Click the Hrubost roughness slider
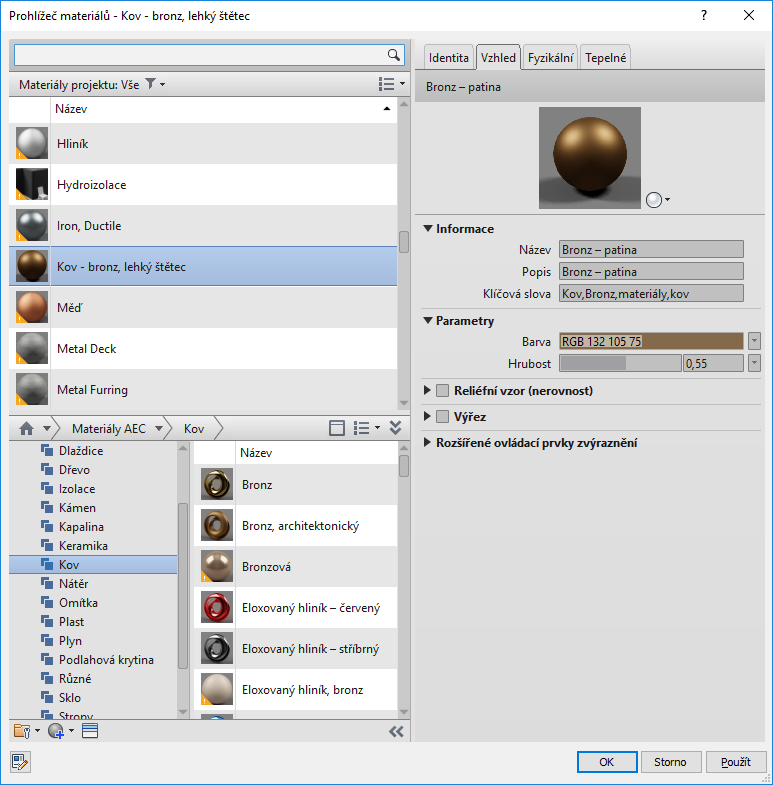773x785 pixels. pyautogui.click(x=620, y=363)
